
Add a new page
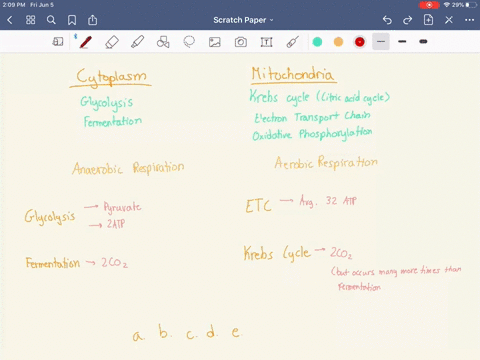pos(428,20)
